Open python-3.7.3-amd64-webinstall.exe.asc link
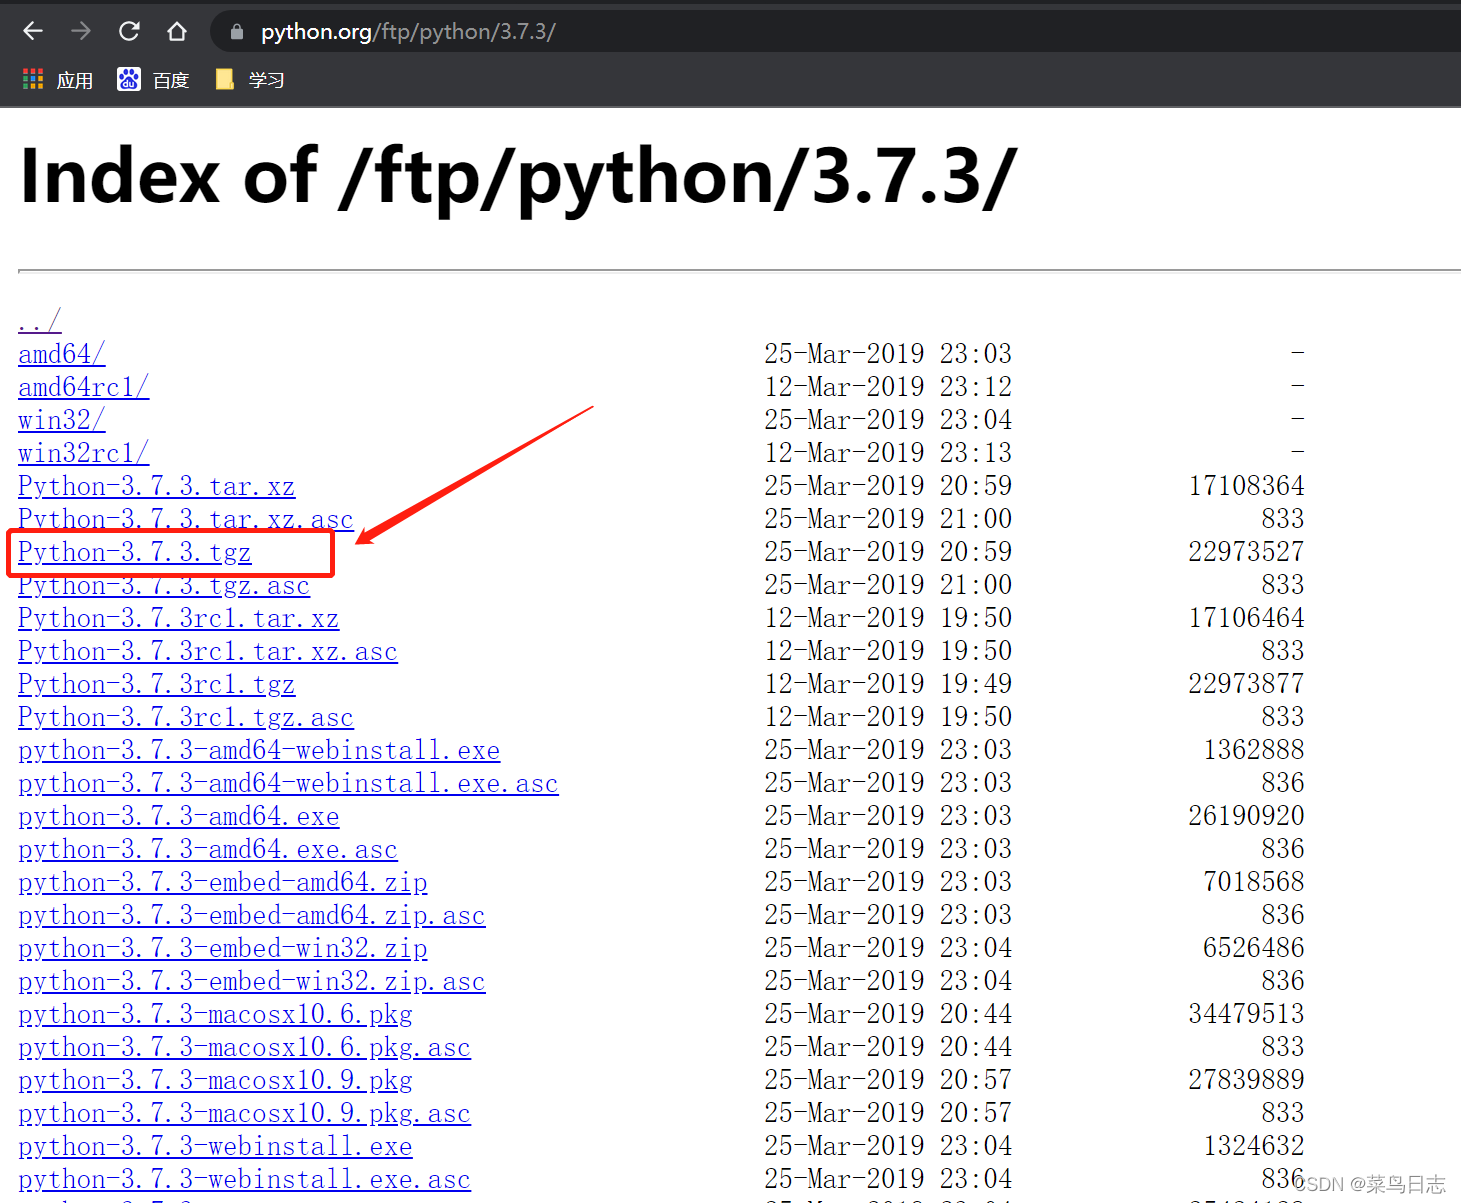1461x1203 pixels. click(x=289, y=783)
